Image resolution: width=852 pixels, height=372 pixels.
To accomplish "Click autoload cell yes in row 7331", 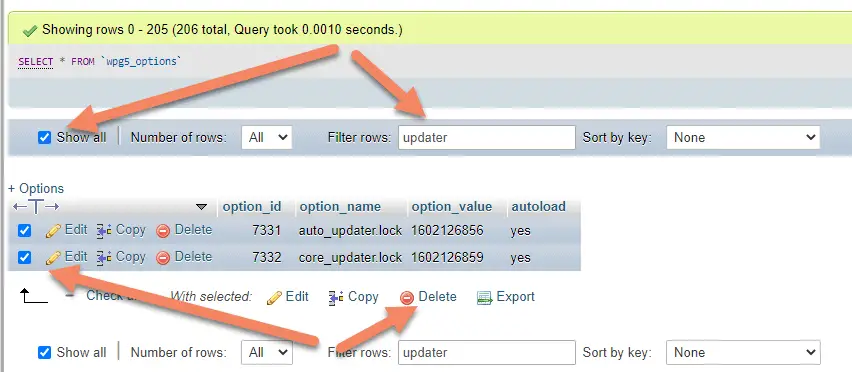I will [x=521, y=231].
